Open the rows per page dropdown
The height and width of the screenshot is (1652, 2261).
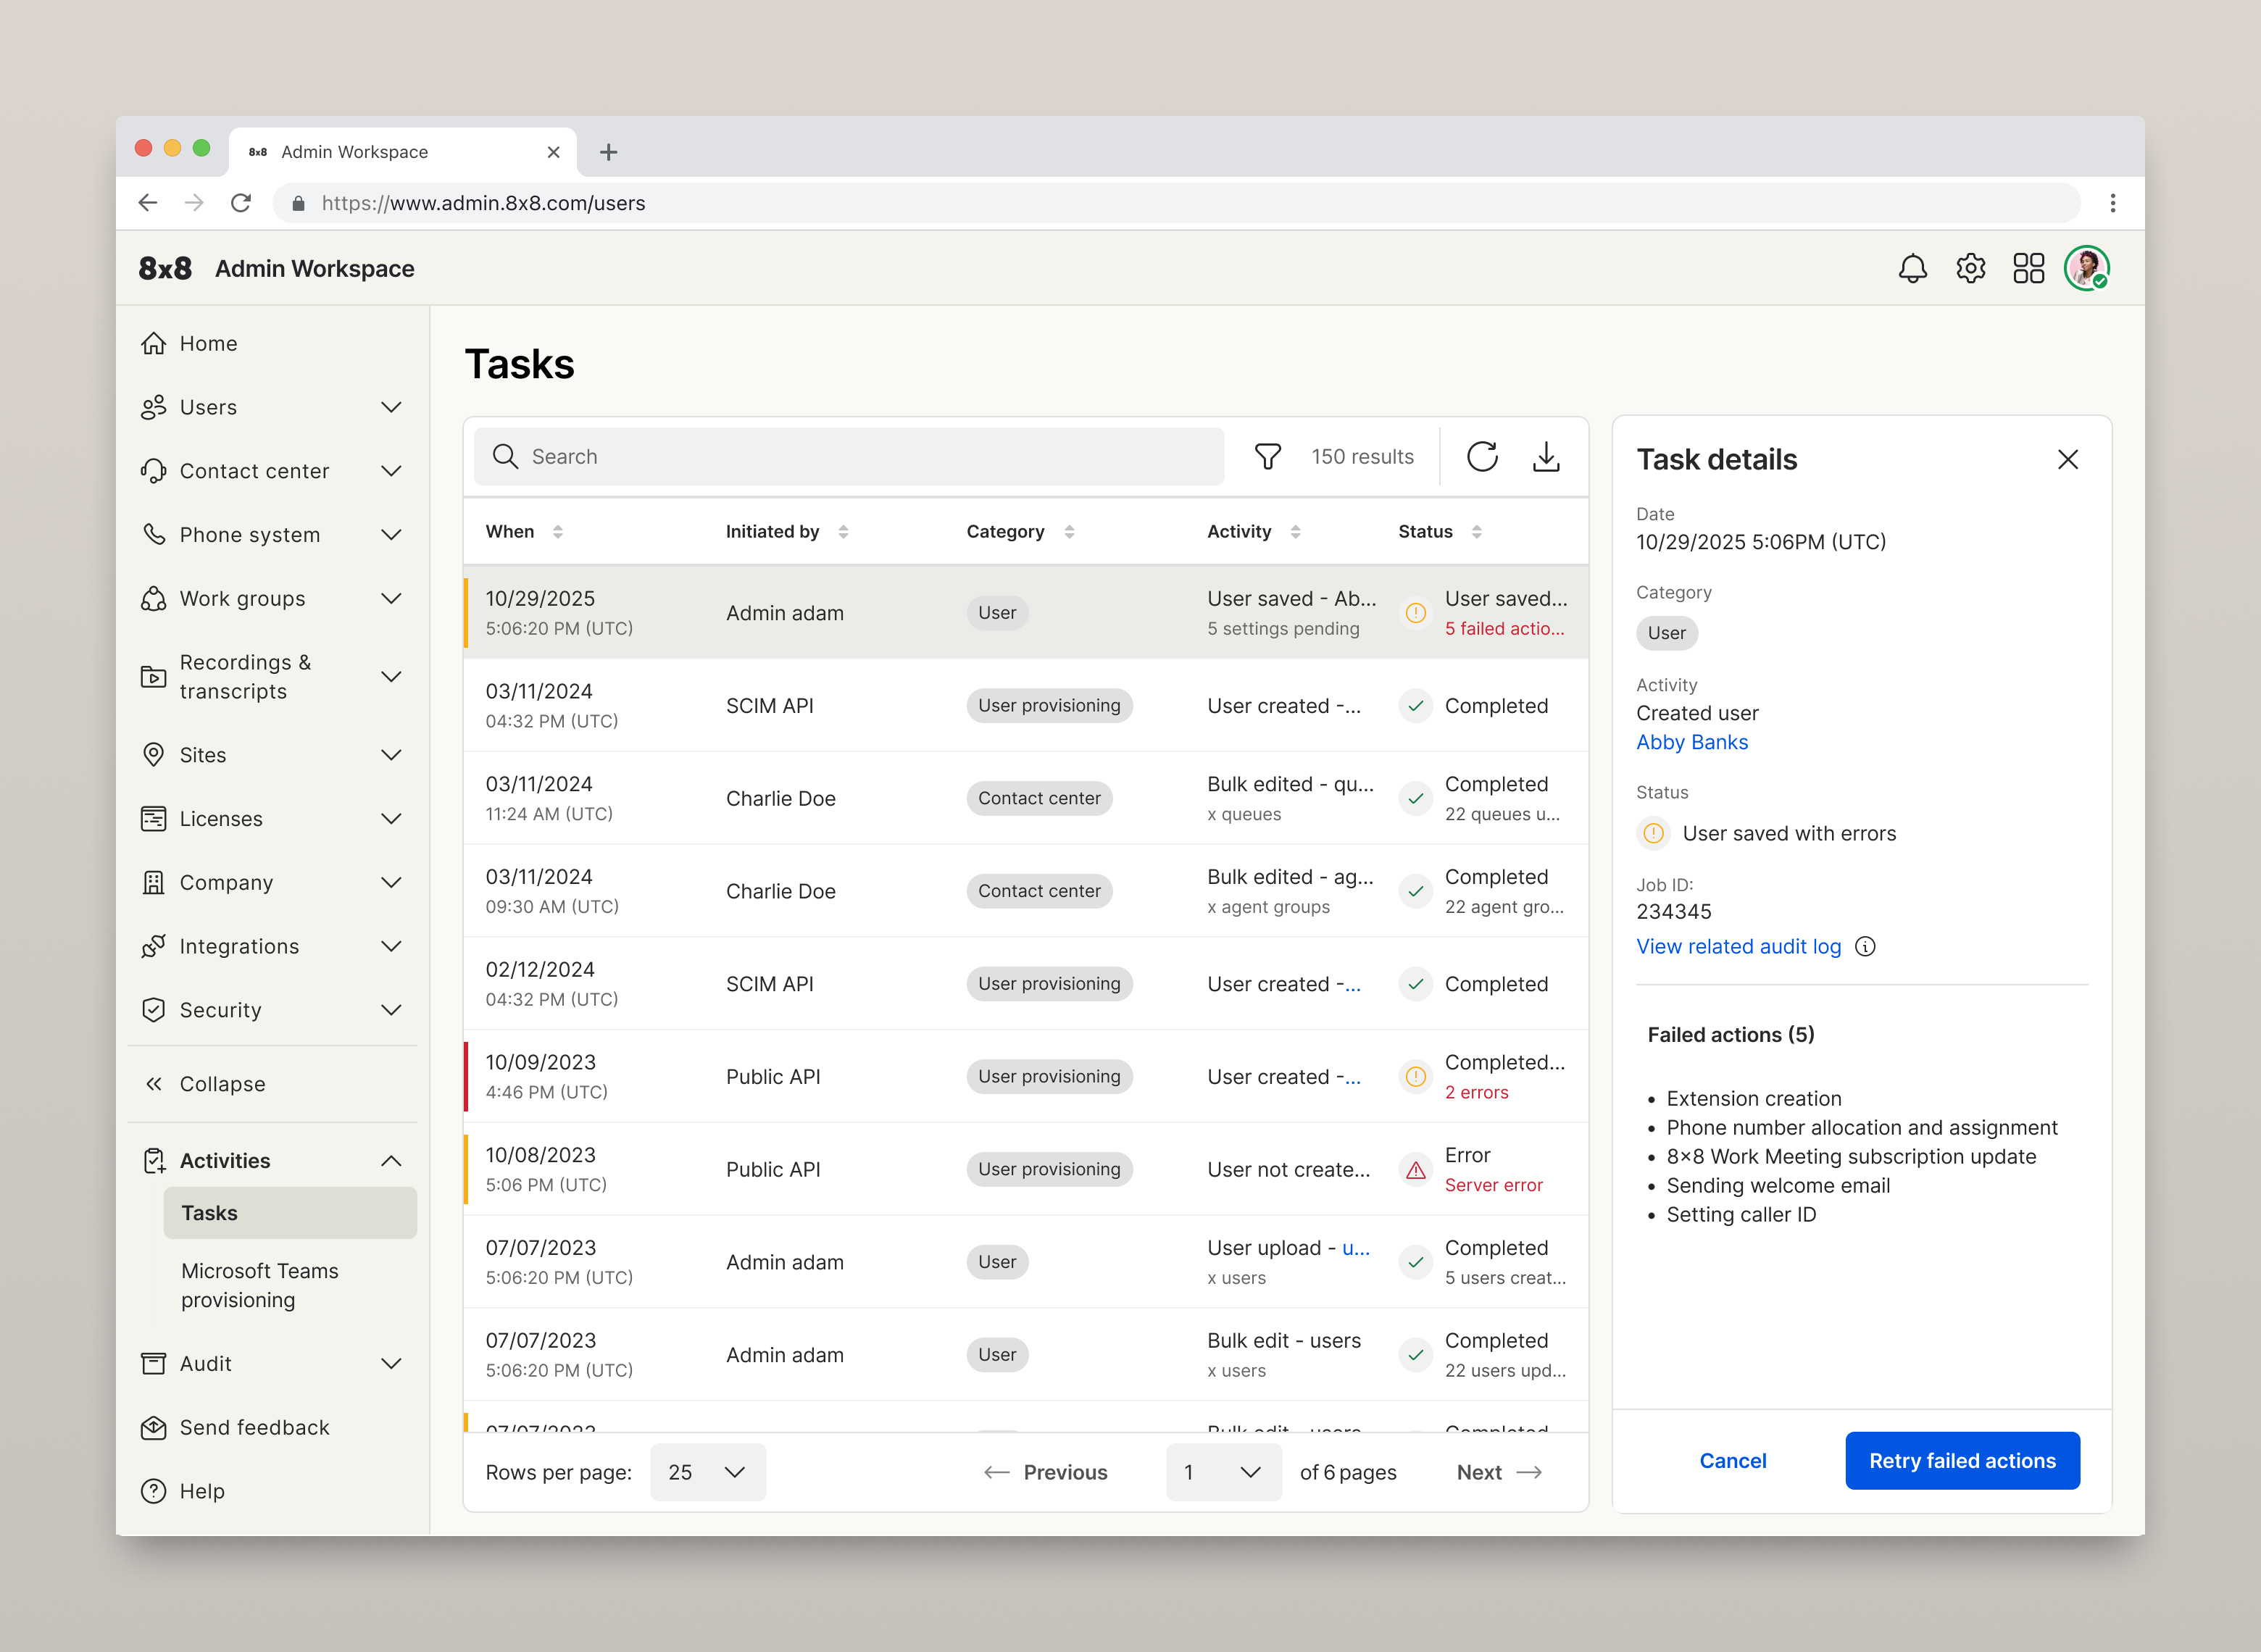click(x=707, y=1472)
